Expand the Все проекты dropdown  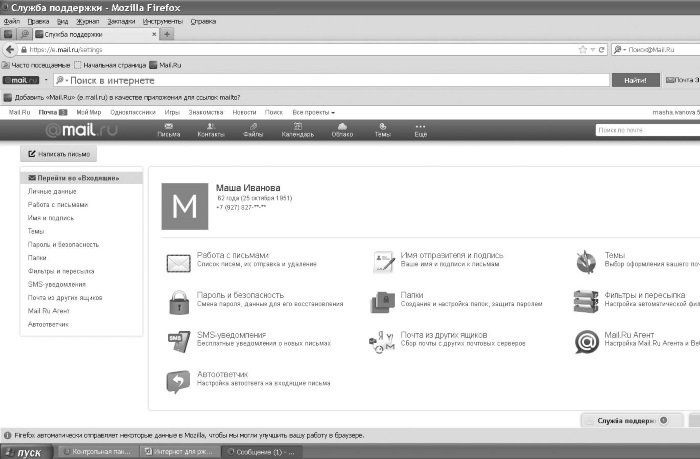[x=313, y=113]
